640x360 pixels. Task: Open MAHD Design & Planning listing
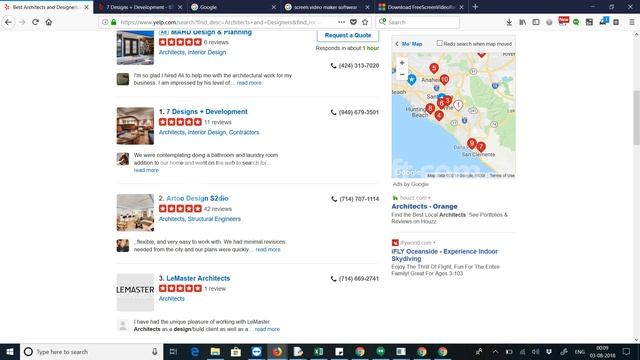211,32
